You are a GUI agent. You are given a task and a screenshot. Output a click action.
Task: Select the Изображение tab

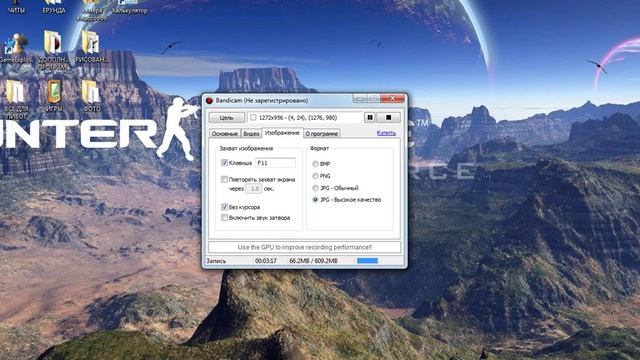[282, 133]
